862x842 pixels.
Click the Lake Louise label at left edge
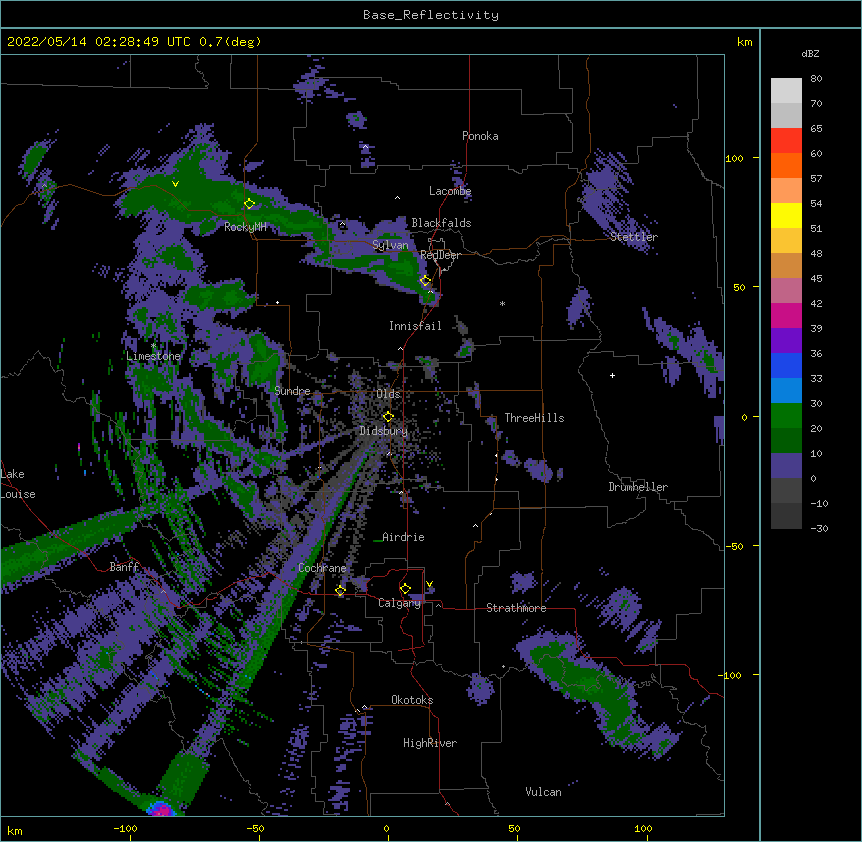(18, 484)
